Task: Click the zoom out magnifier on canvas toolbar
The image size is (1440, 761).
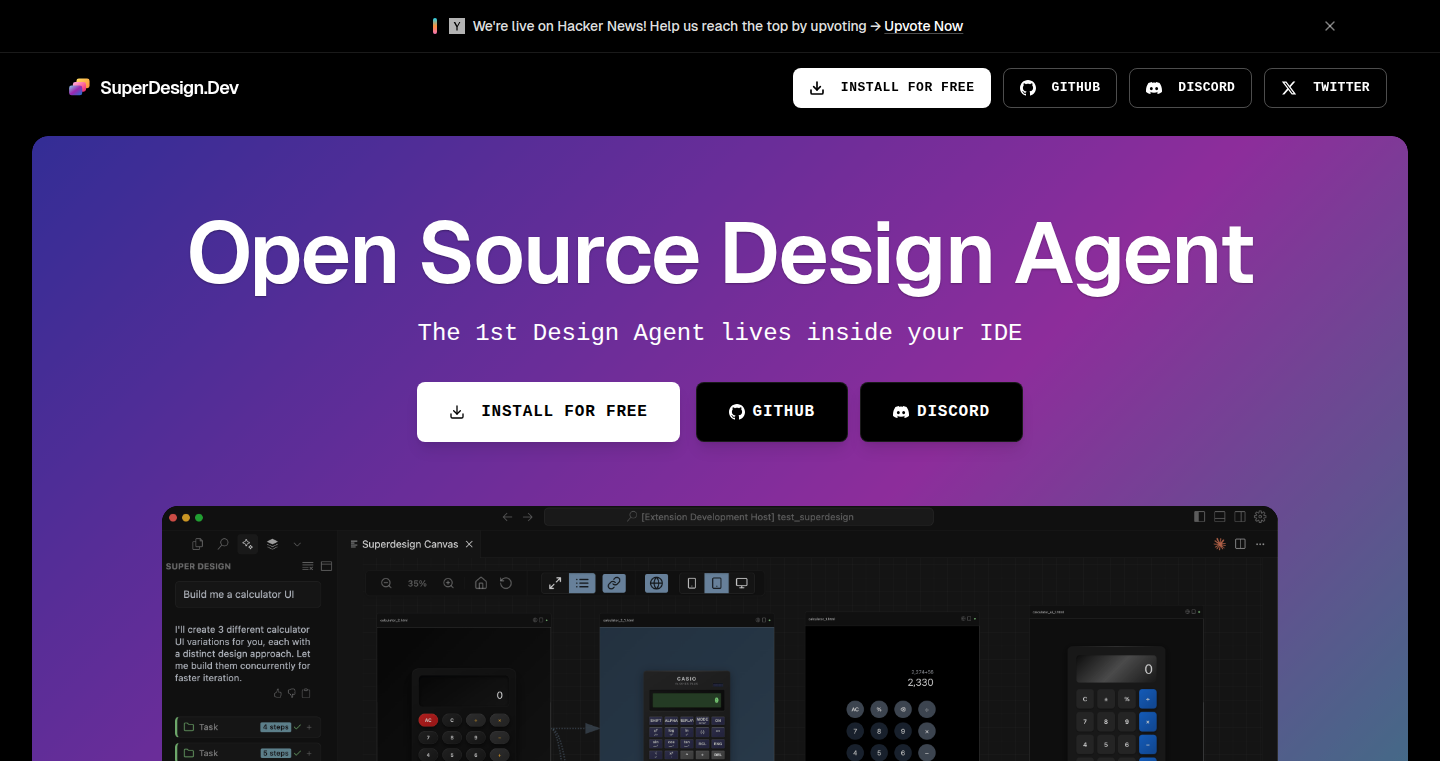Action: point(386,583)
